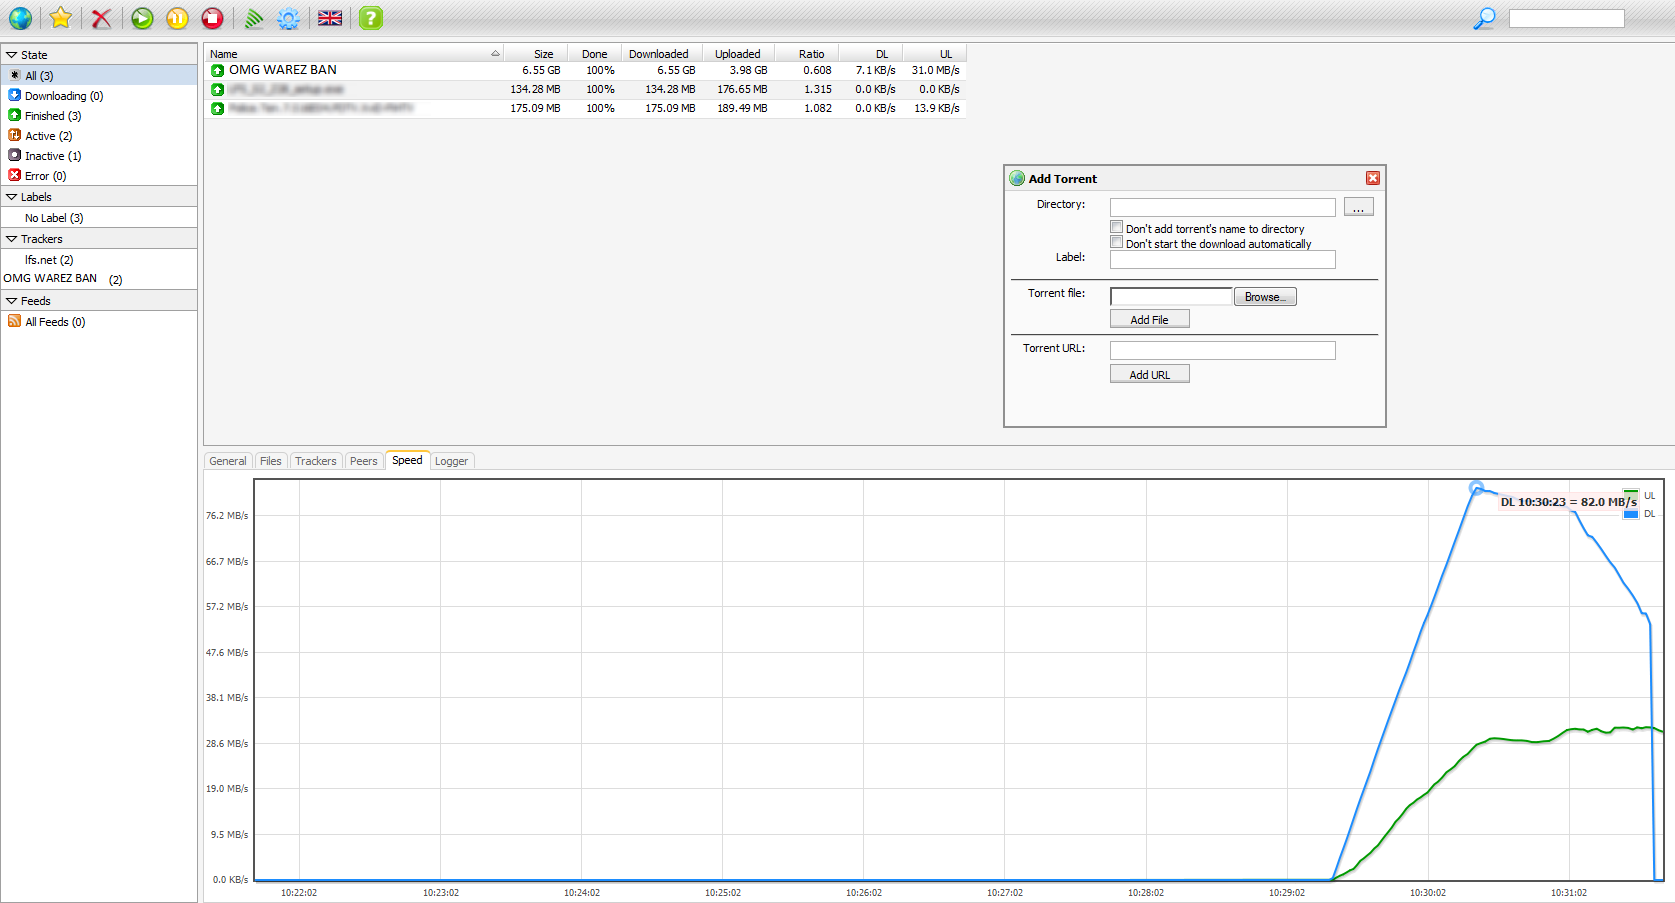Click the red Stop torrent icon

pyautogui.click(x=212, y=18)
